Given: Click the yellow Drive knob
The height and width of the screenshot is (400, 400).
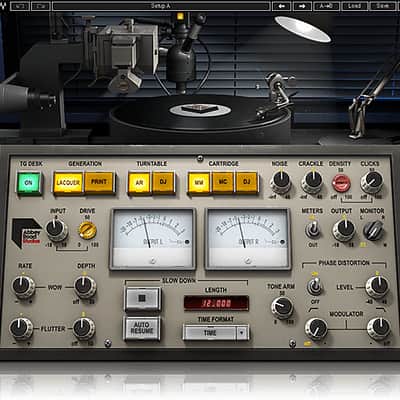Looking at the screenshot, I should click(x=87, y=230).
